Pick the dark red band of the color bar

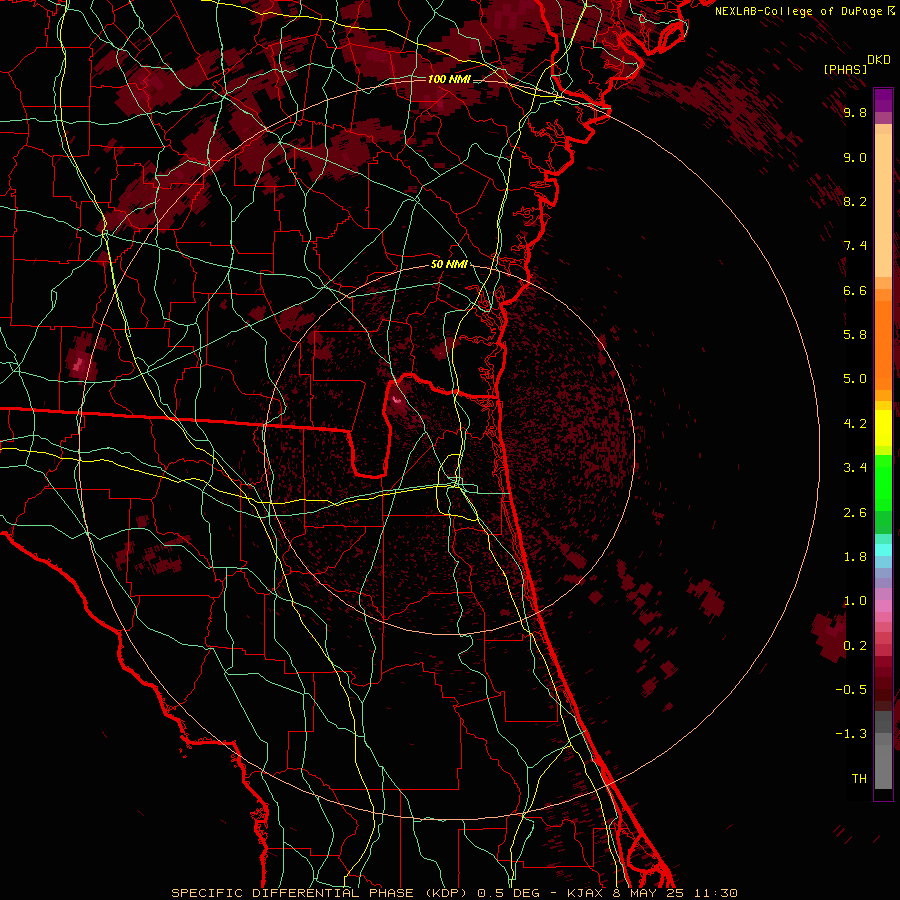(x=883, y=683)
